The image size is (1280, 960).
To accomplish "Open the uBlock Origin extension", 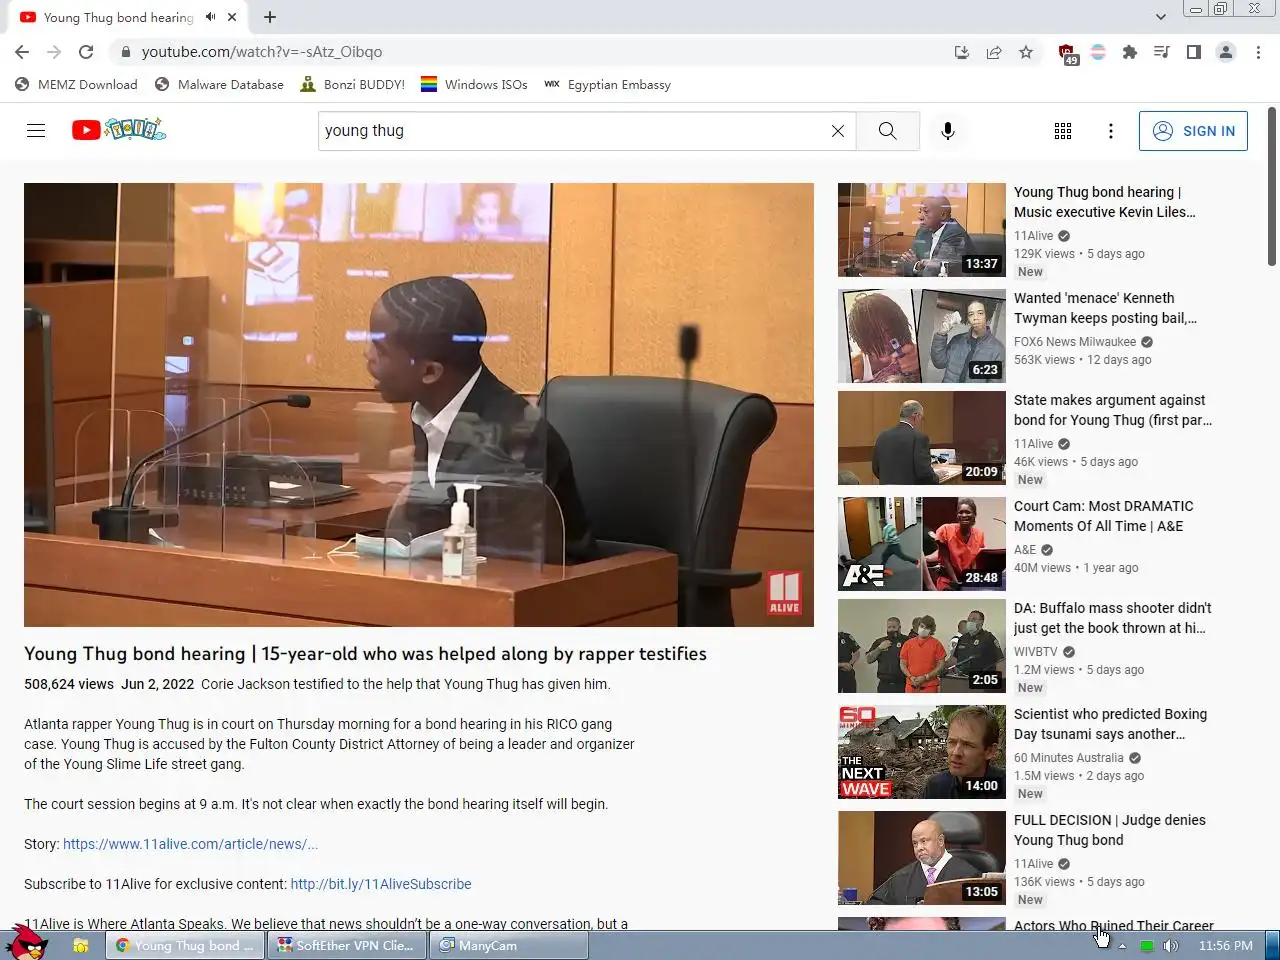I will pos(1067,53).
